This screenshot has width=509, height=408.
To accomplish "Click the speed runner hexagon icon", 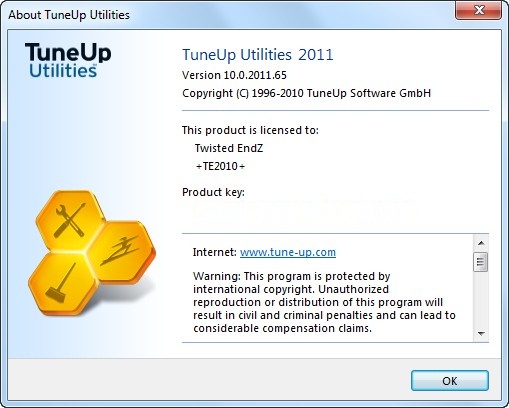I will (x=122, y=251).
